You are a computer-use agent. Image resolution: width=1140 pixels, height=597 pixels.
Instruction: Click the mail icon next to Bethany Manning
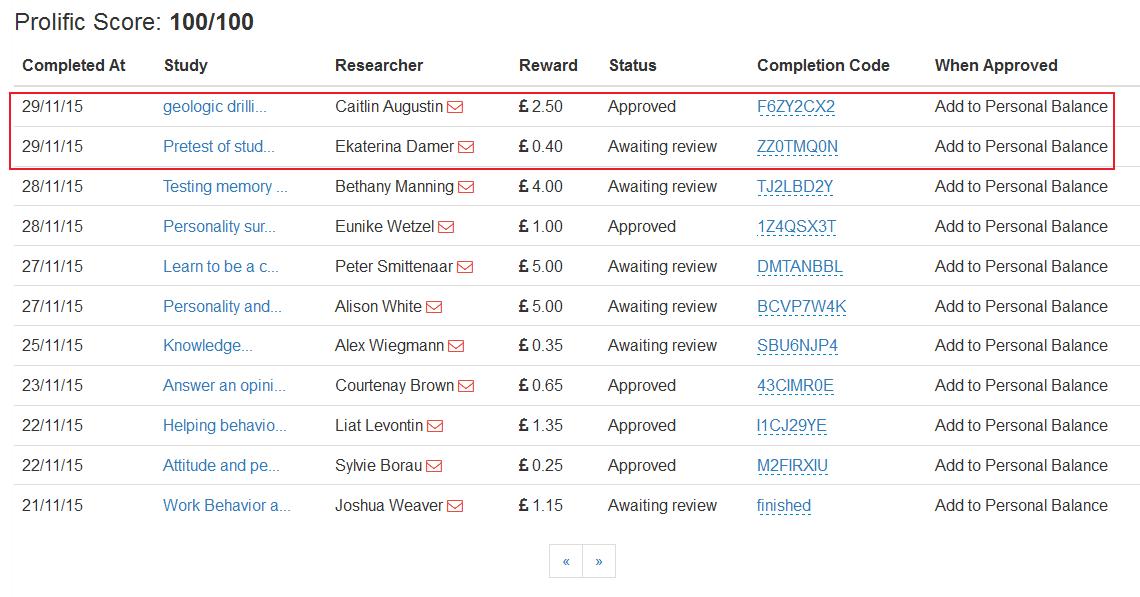tap(466, 187)
